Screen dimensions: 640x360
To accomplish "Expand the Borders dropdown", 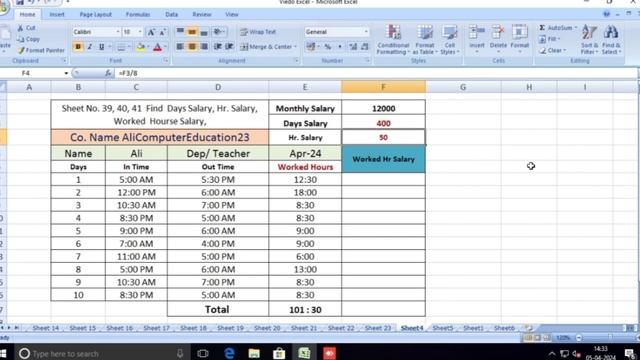I will coord(129,47).
